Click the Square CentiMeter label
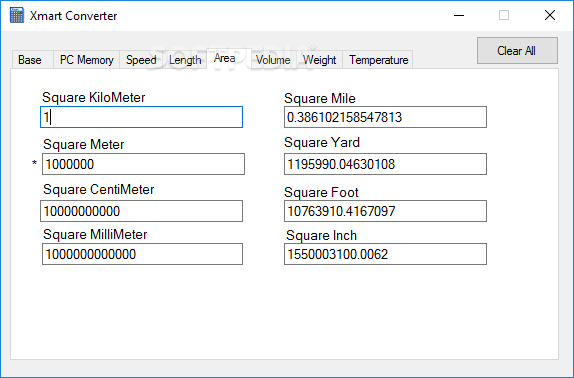574x378 pixels. point(98,190)
